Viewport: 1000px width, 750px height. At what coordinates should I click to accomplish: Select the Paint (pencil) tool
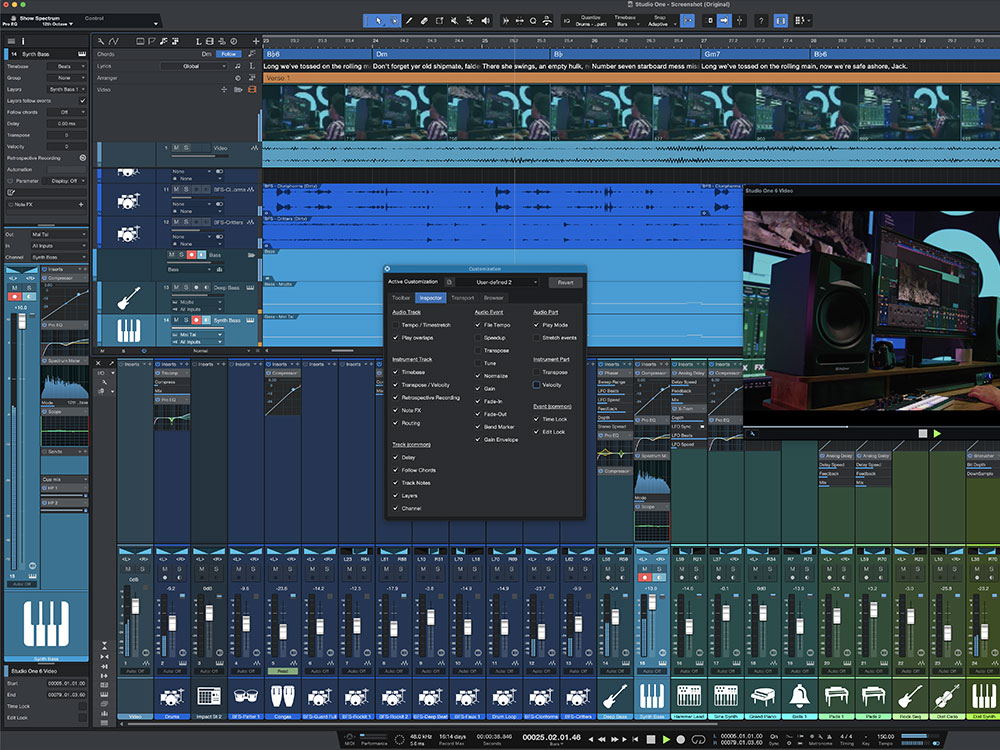click(x=407, y=20)
